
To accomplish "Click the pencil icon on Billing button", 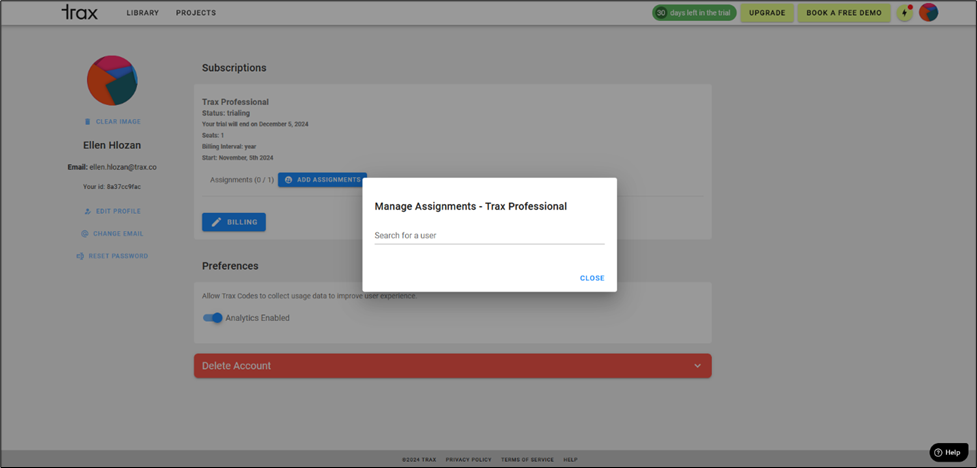I will [216, 222].
